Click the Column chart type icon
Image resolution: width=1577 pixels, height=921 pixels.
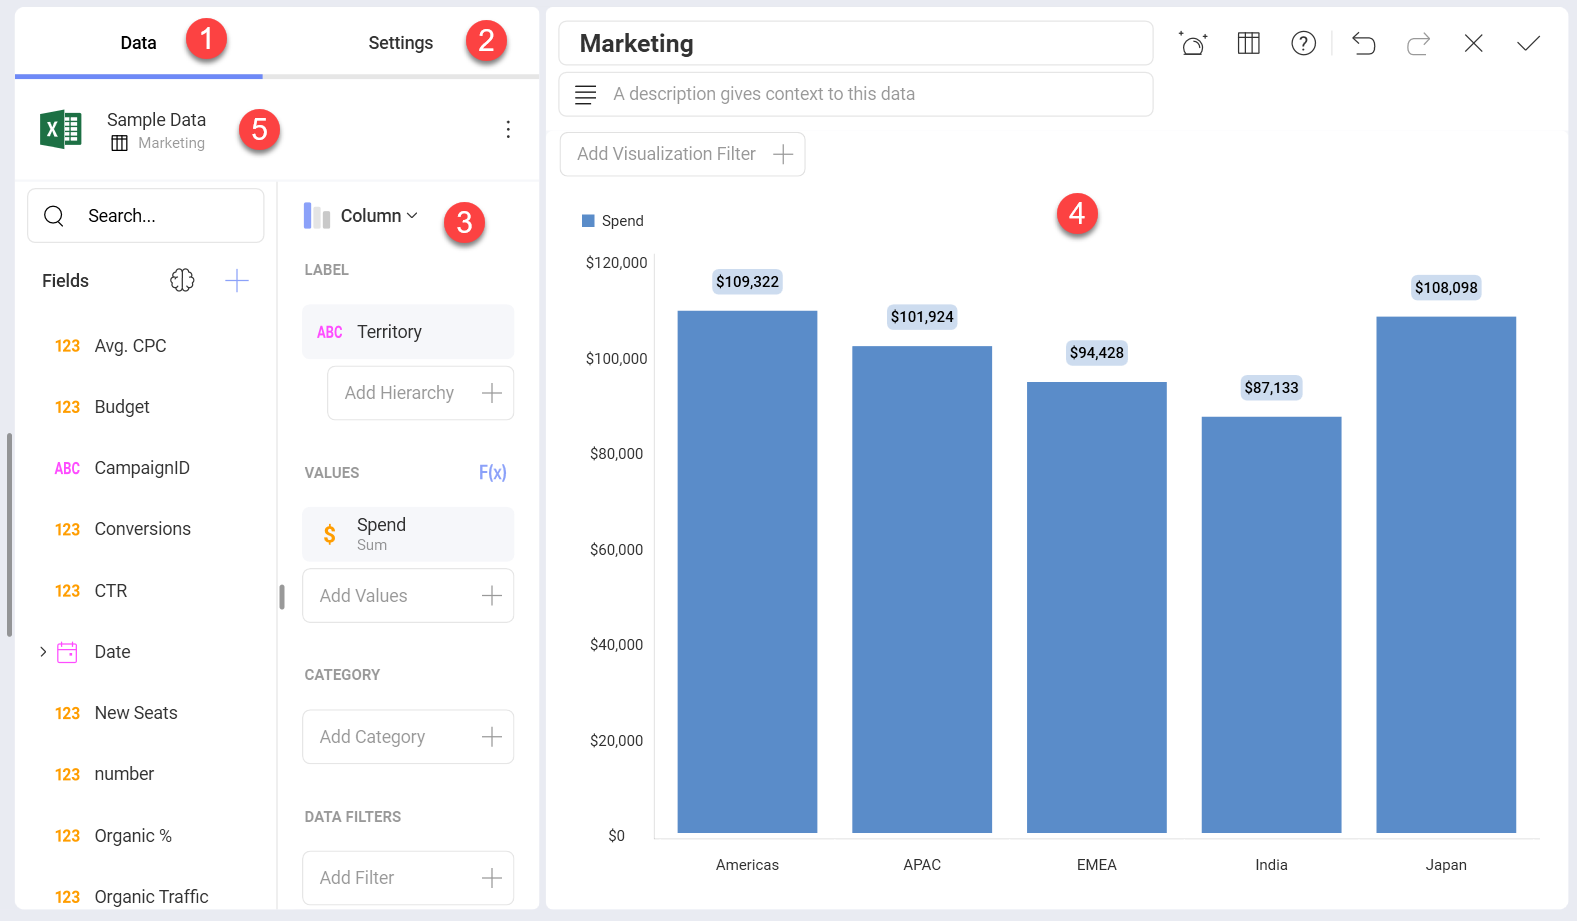pos(317,216)
